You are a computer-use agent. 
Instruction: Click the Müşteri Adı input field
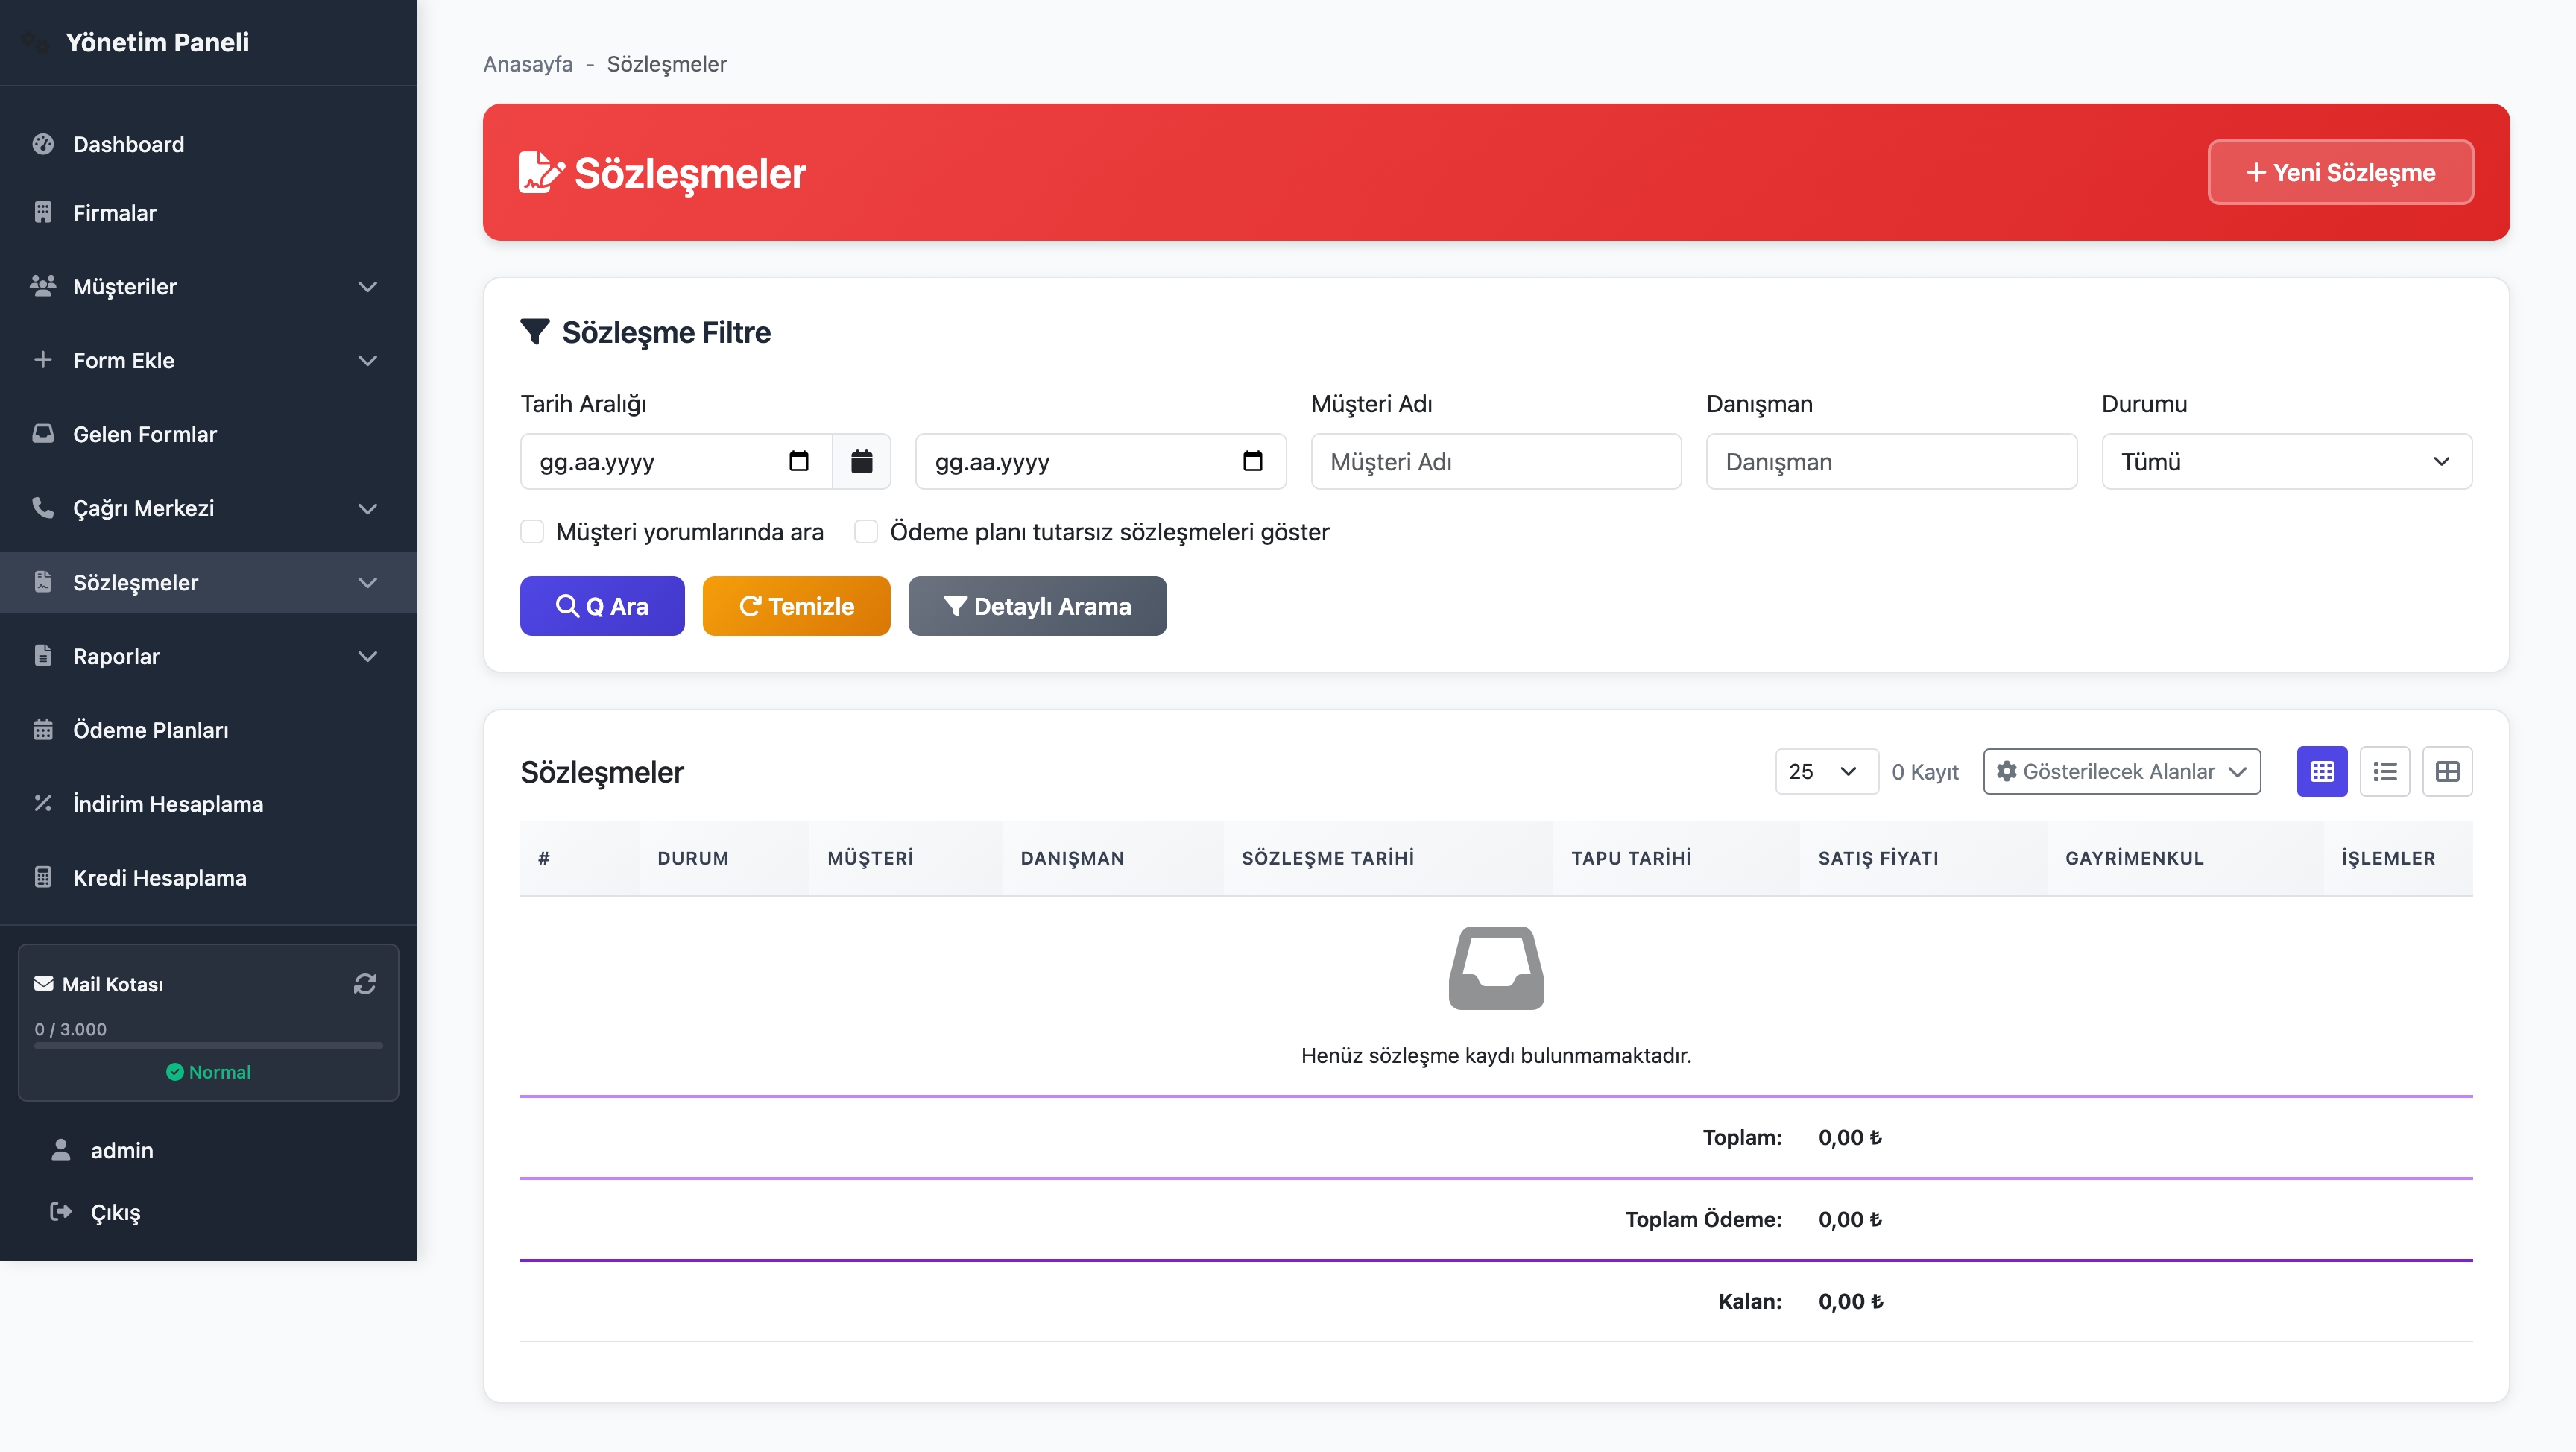1495,461
